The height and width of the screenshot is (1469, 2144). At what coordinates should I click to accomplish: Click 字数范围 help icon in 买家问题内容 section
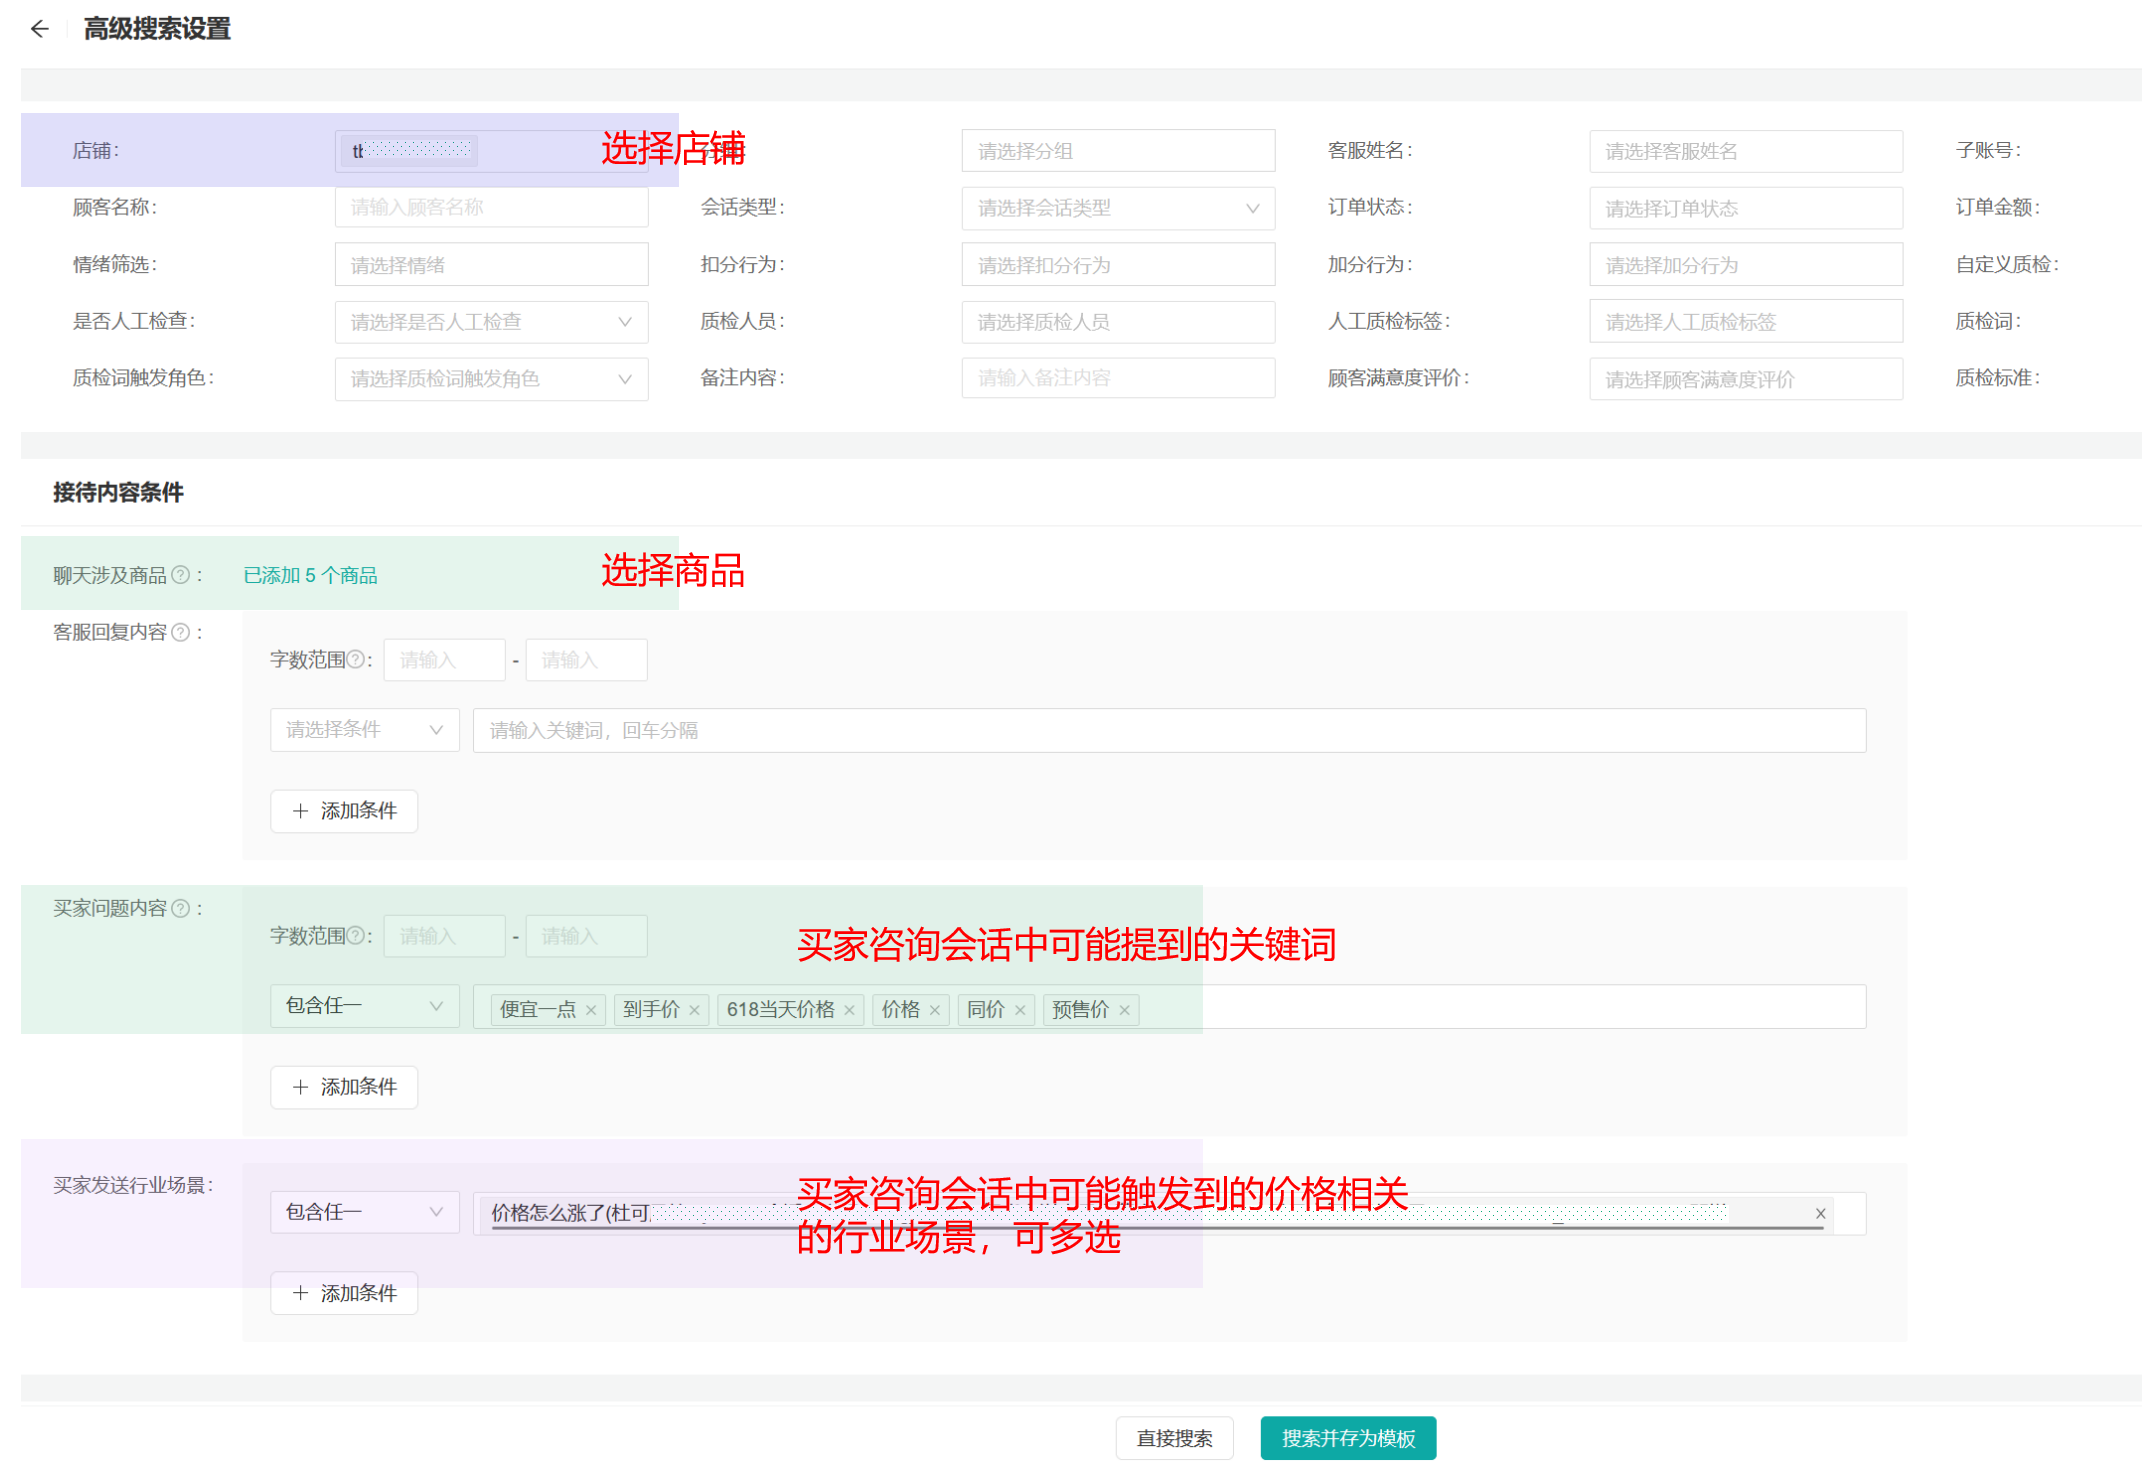click(355, 936)
